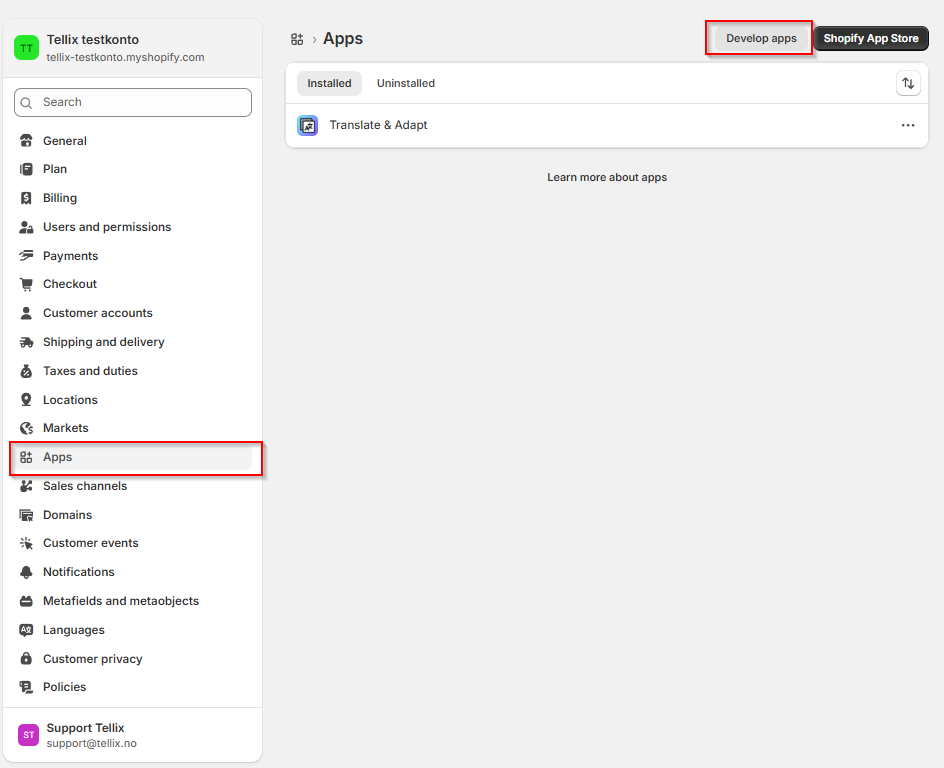Follow the Learn more about apps link
This screenshot has width=944, height=768.
(x=607, y=178)
